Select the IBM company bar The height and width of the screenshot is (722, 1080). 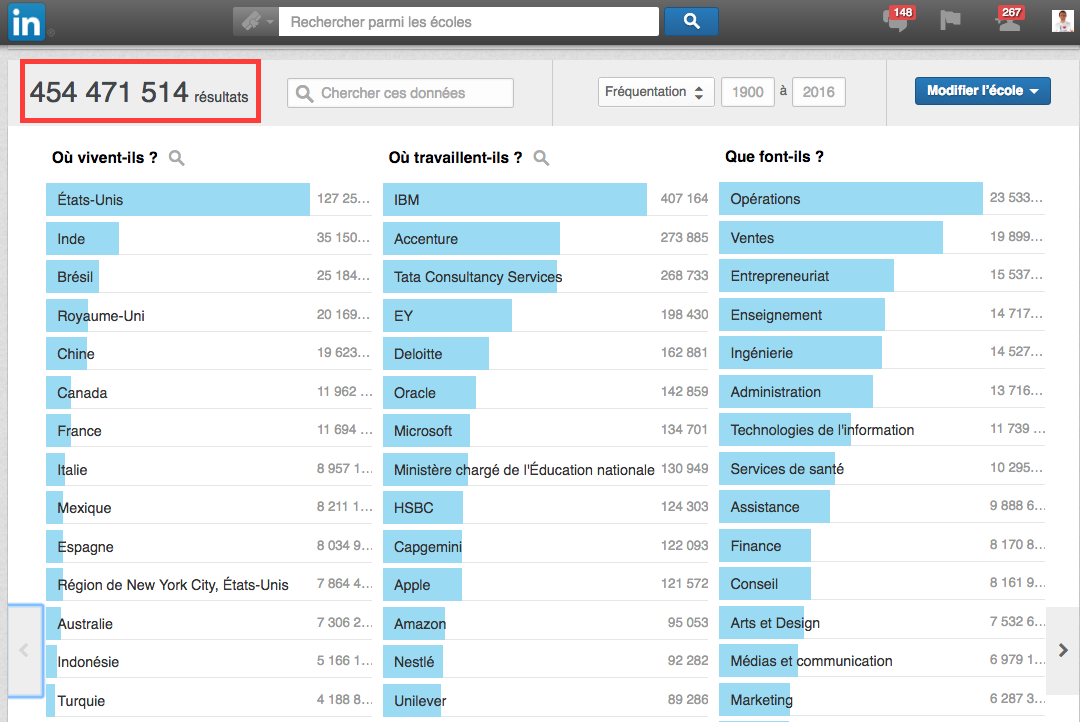[514, 199]
